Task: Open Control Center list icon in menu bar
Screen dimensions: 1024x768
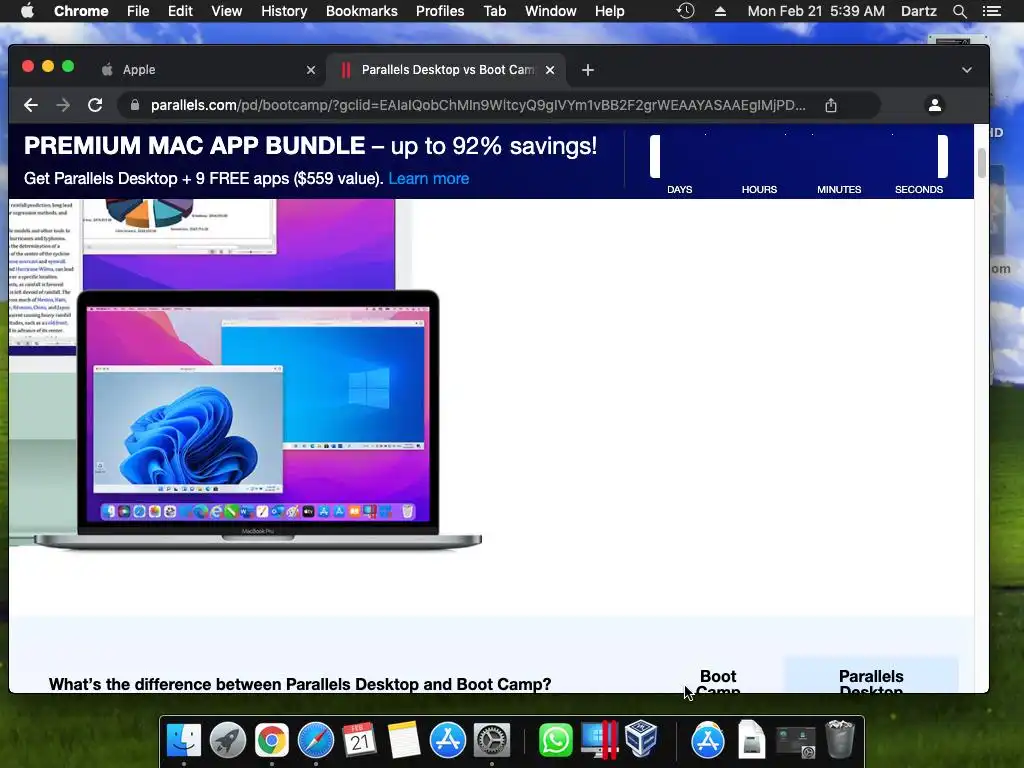Action: point(991,11)
